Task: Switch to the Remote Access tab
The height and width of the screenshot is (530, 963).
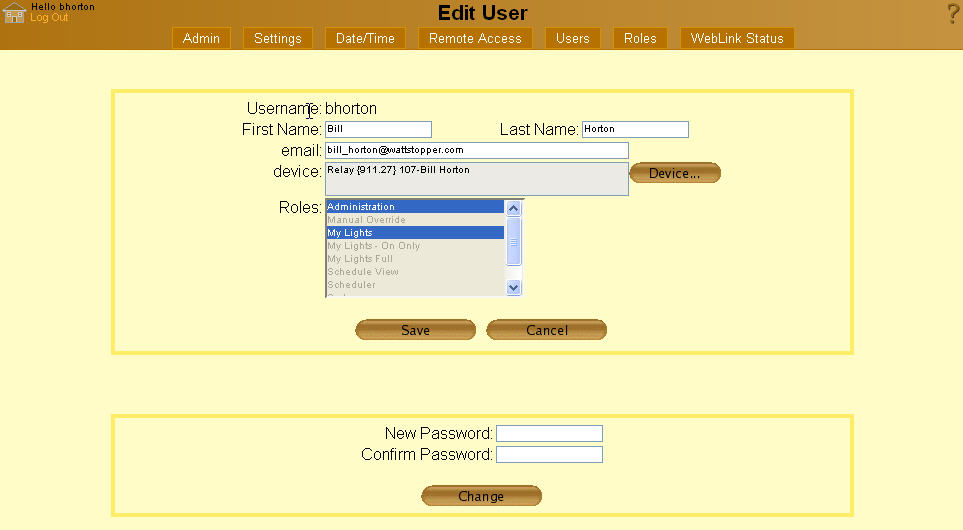Action: pos(475,38)
